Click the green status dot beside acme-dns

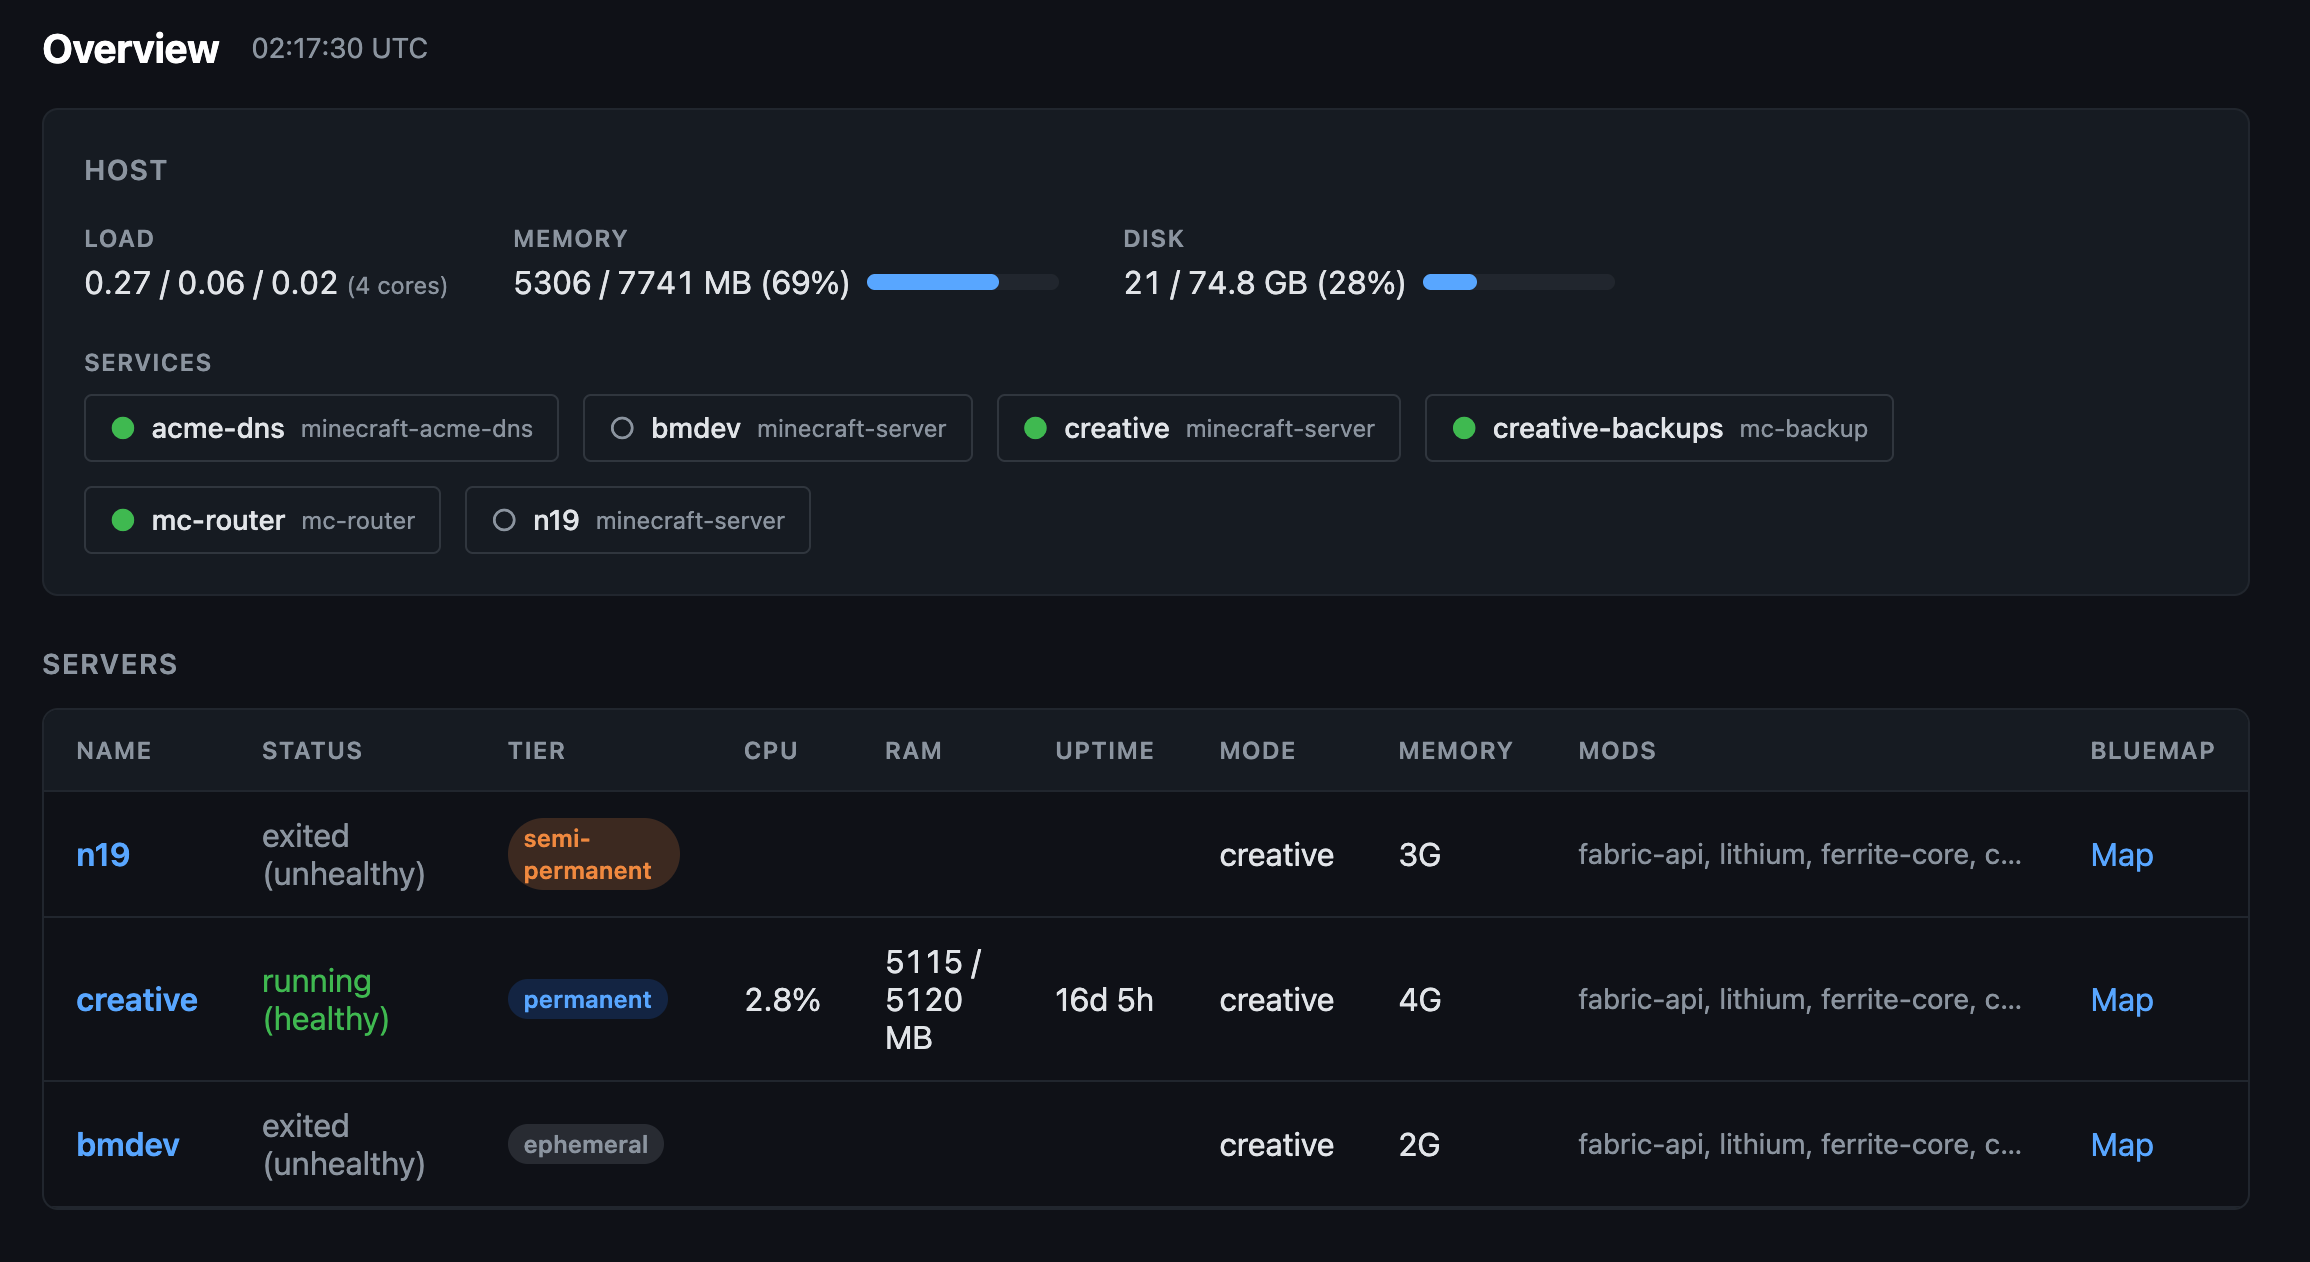point(122,428)
